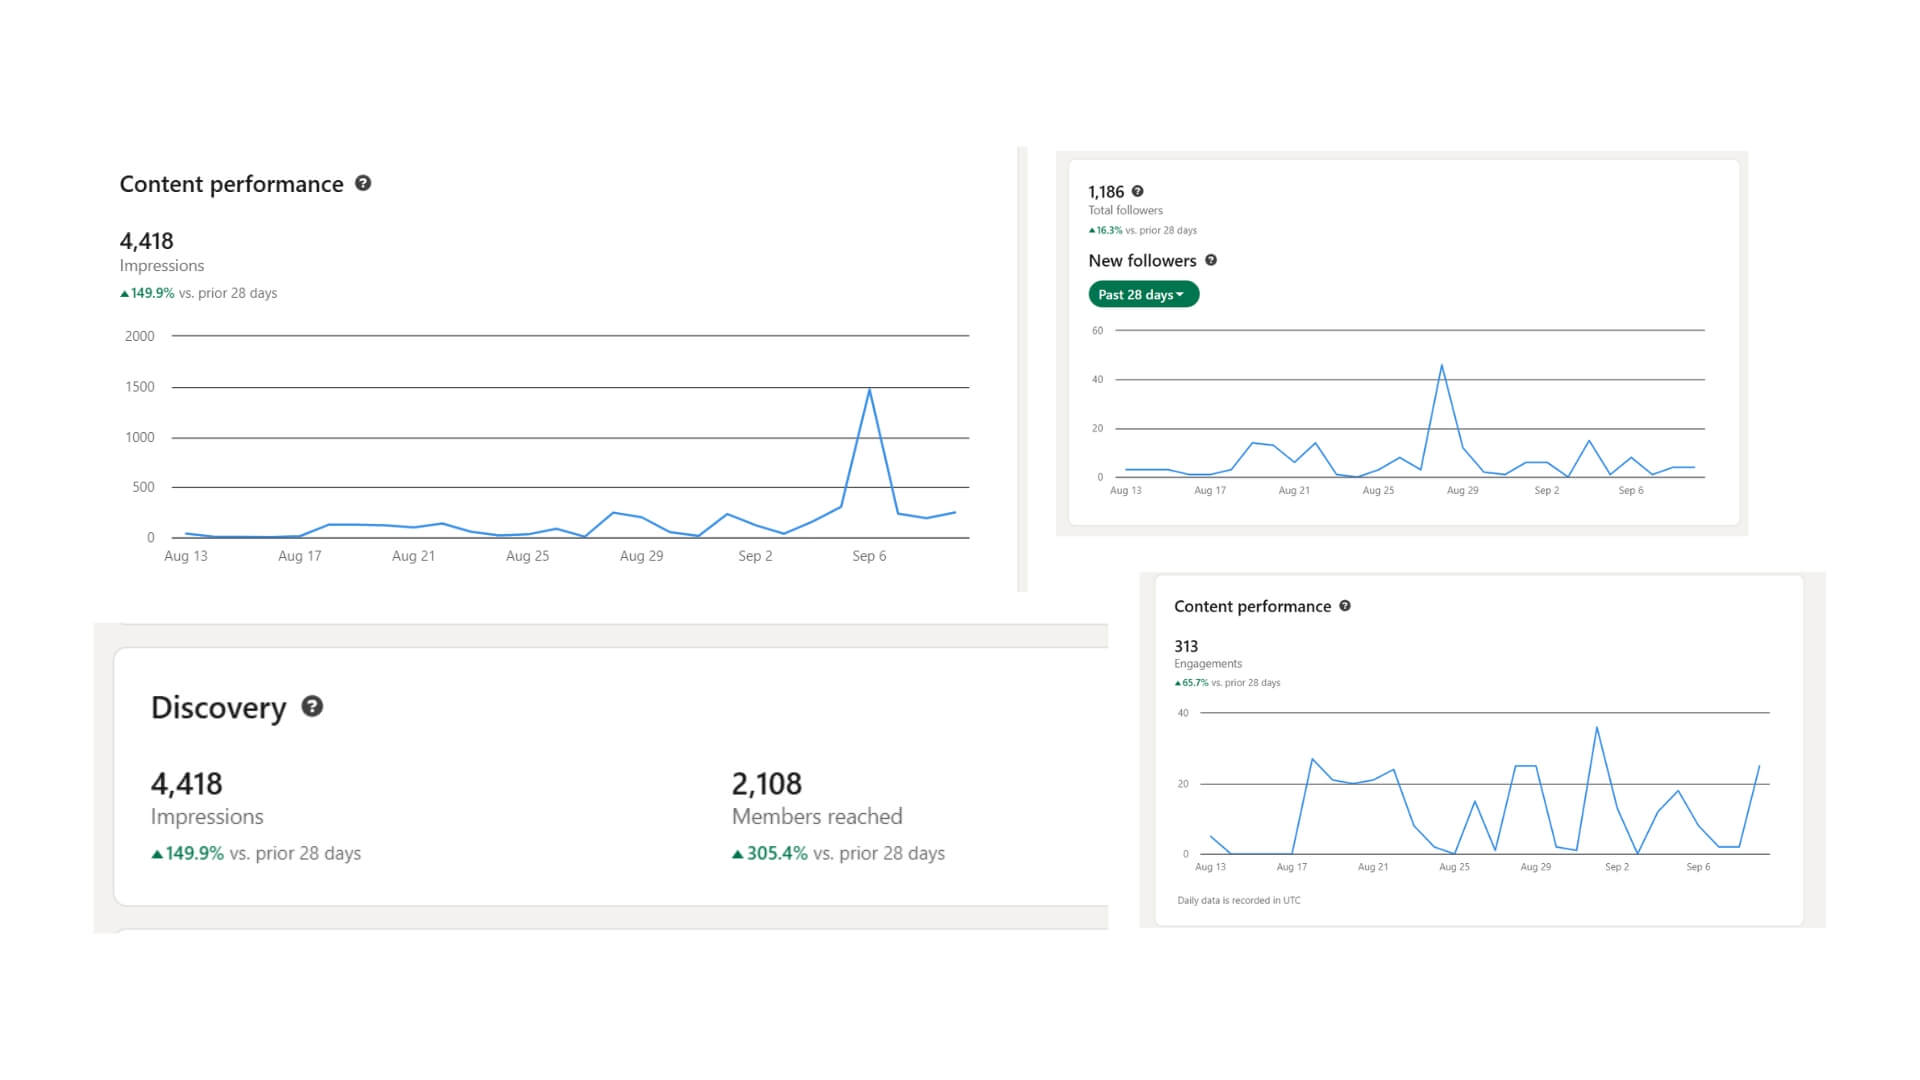Click 'Daily data is recorded in UTC' note
The image size is (1920, 1080).
pos(1239,900)
